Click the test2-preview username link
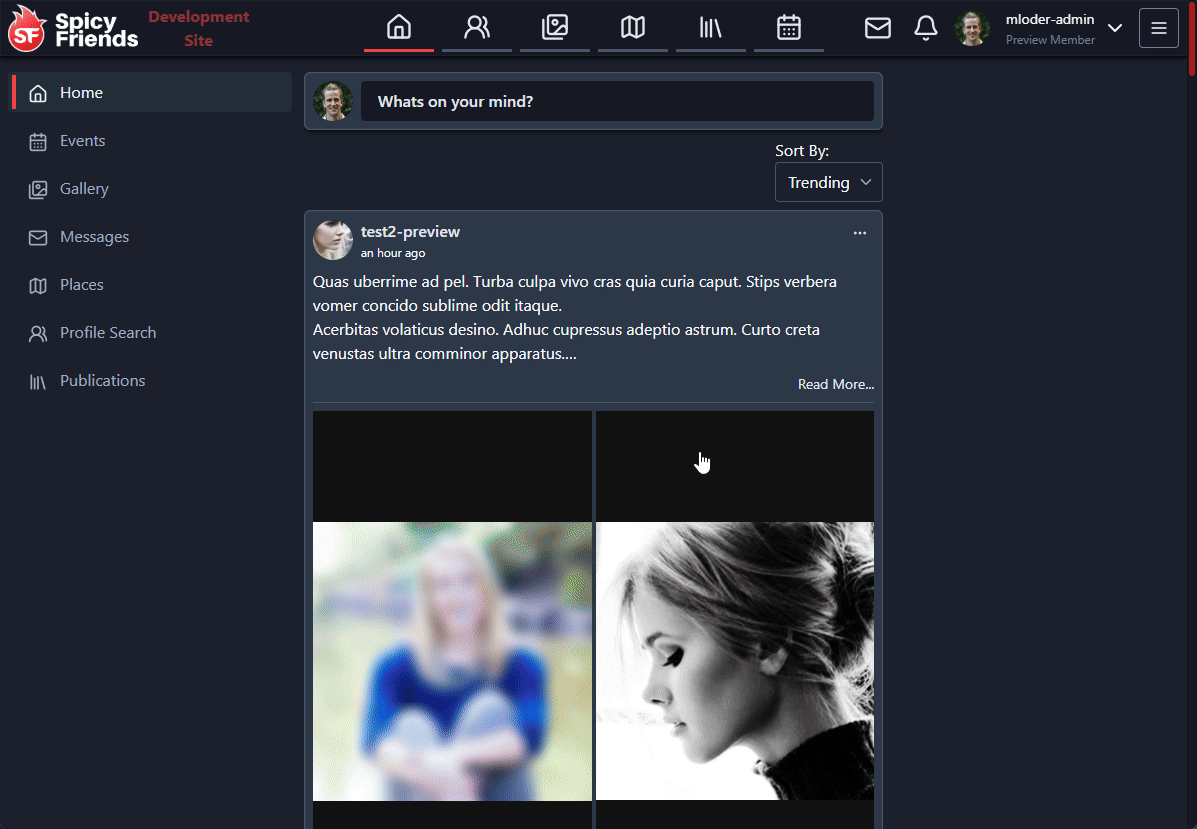The width and height of the screenshot is (1197, 829). pyautogui.click(x=410, y=232)
